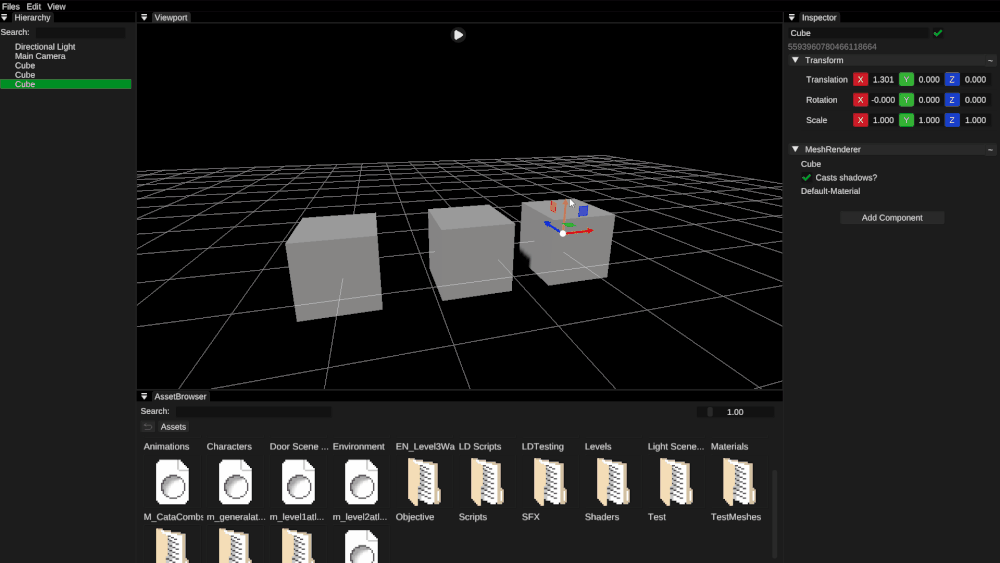Screen dimensions: 1000x563
Task: Toggle the Casts shadows checkbox
Action: (807, 178)
